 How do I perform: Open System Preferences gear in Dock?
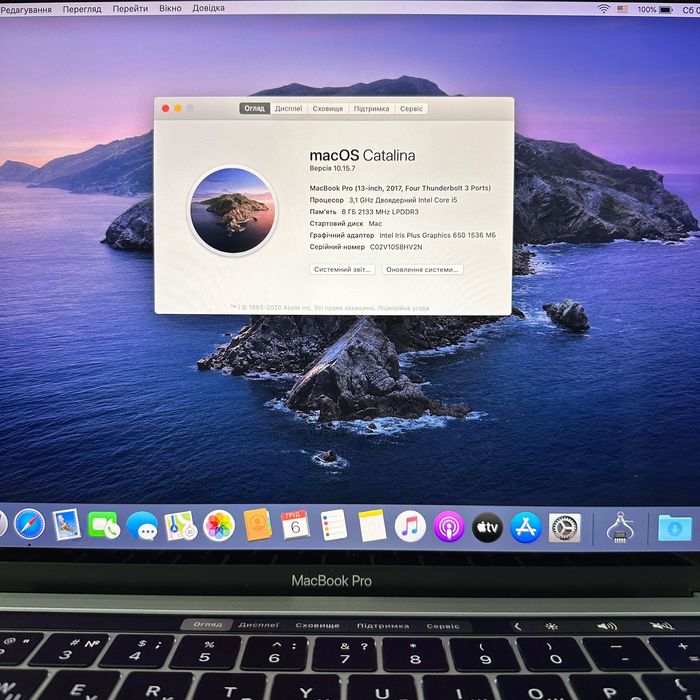[564, 528]
